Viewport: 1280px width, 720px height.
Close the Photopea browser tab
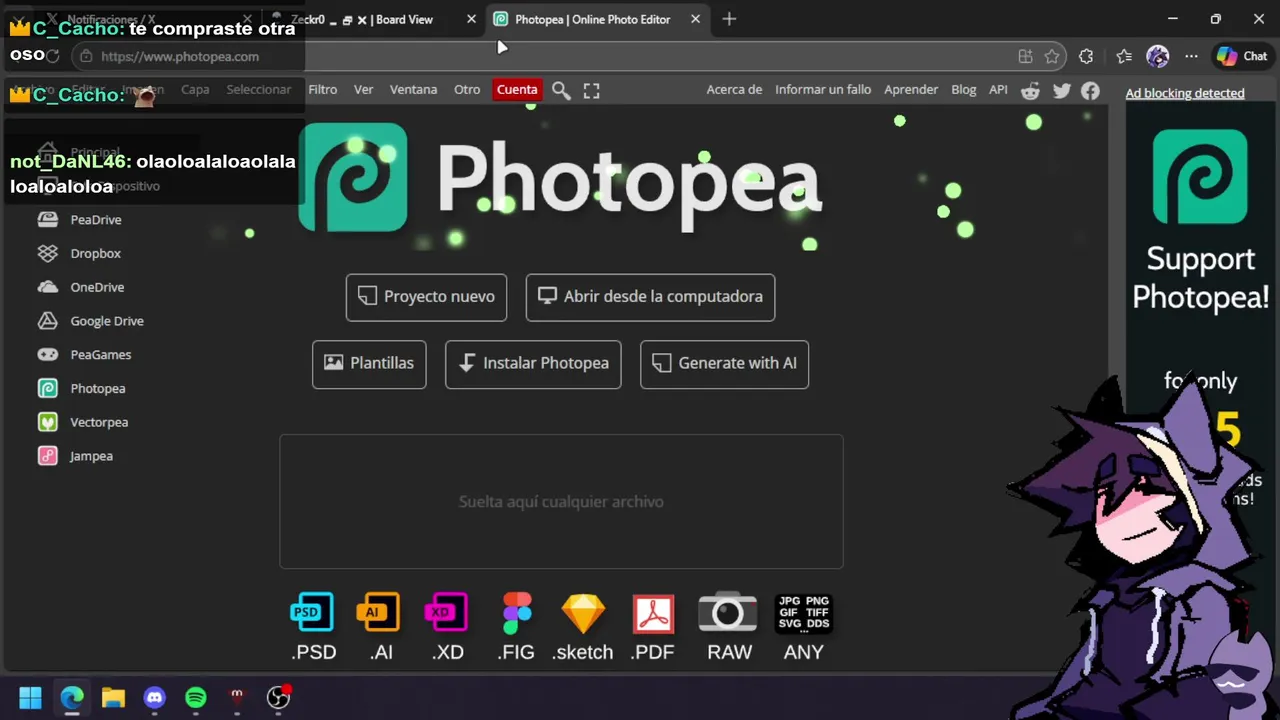[695, 19]
